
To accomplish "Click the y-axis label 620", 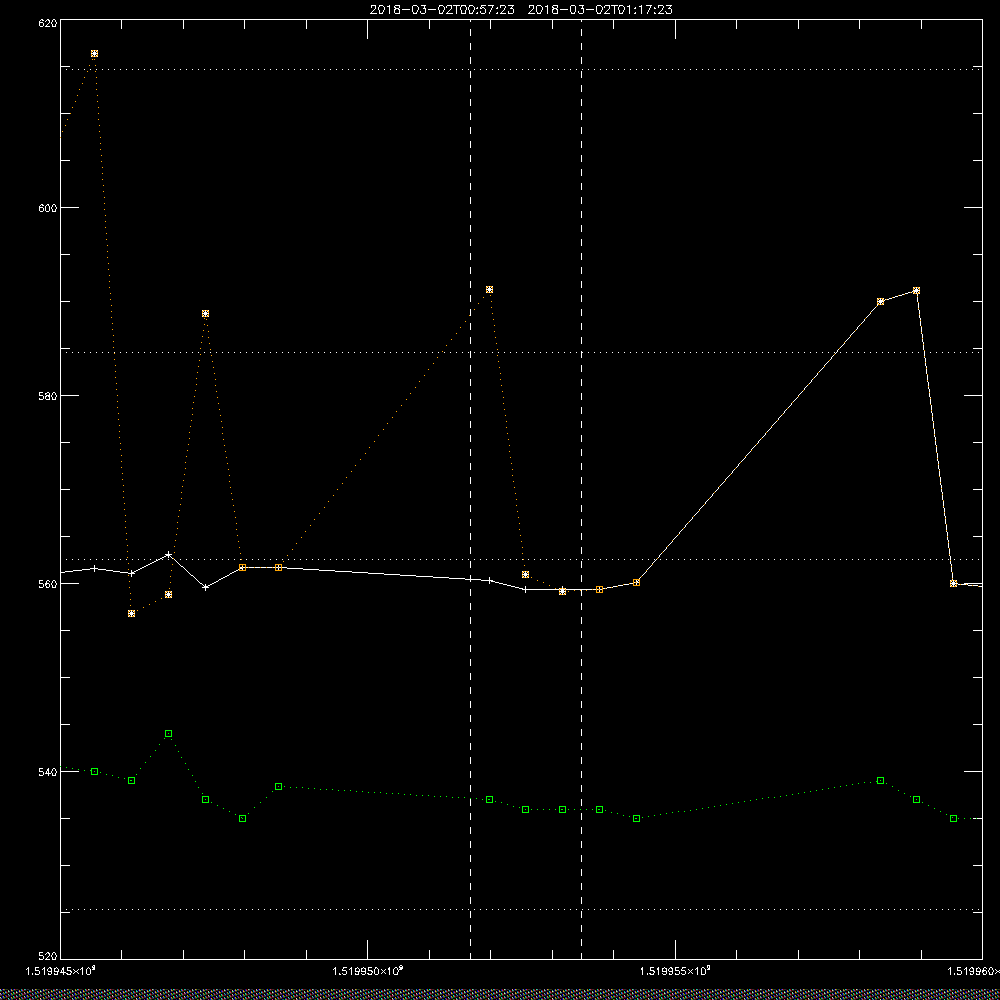I will tap(48, 22).
